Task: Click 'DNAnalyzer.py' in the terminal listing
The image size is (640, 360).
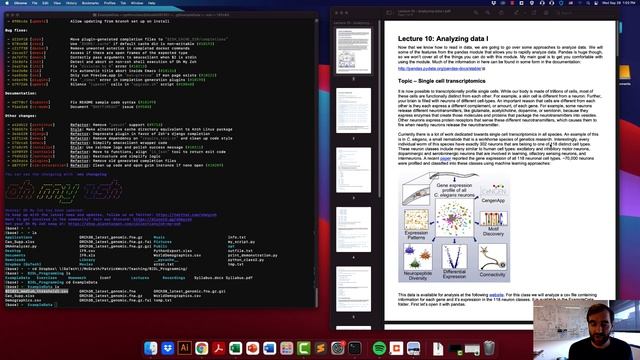Action: (x=21, y=246)
